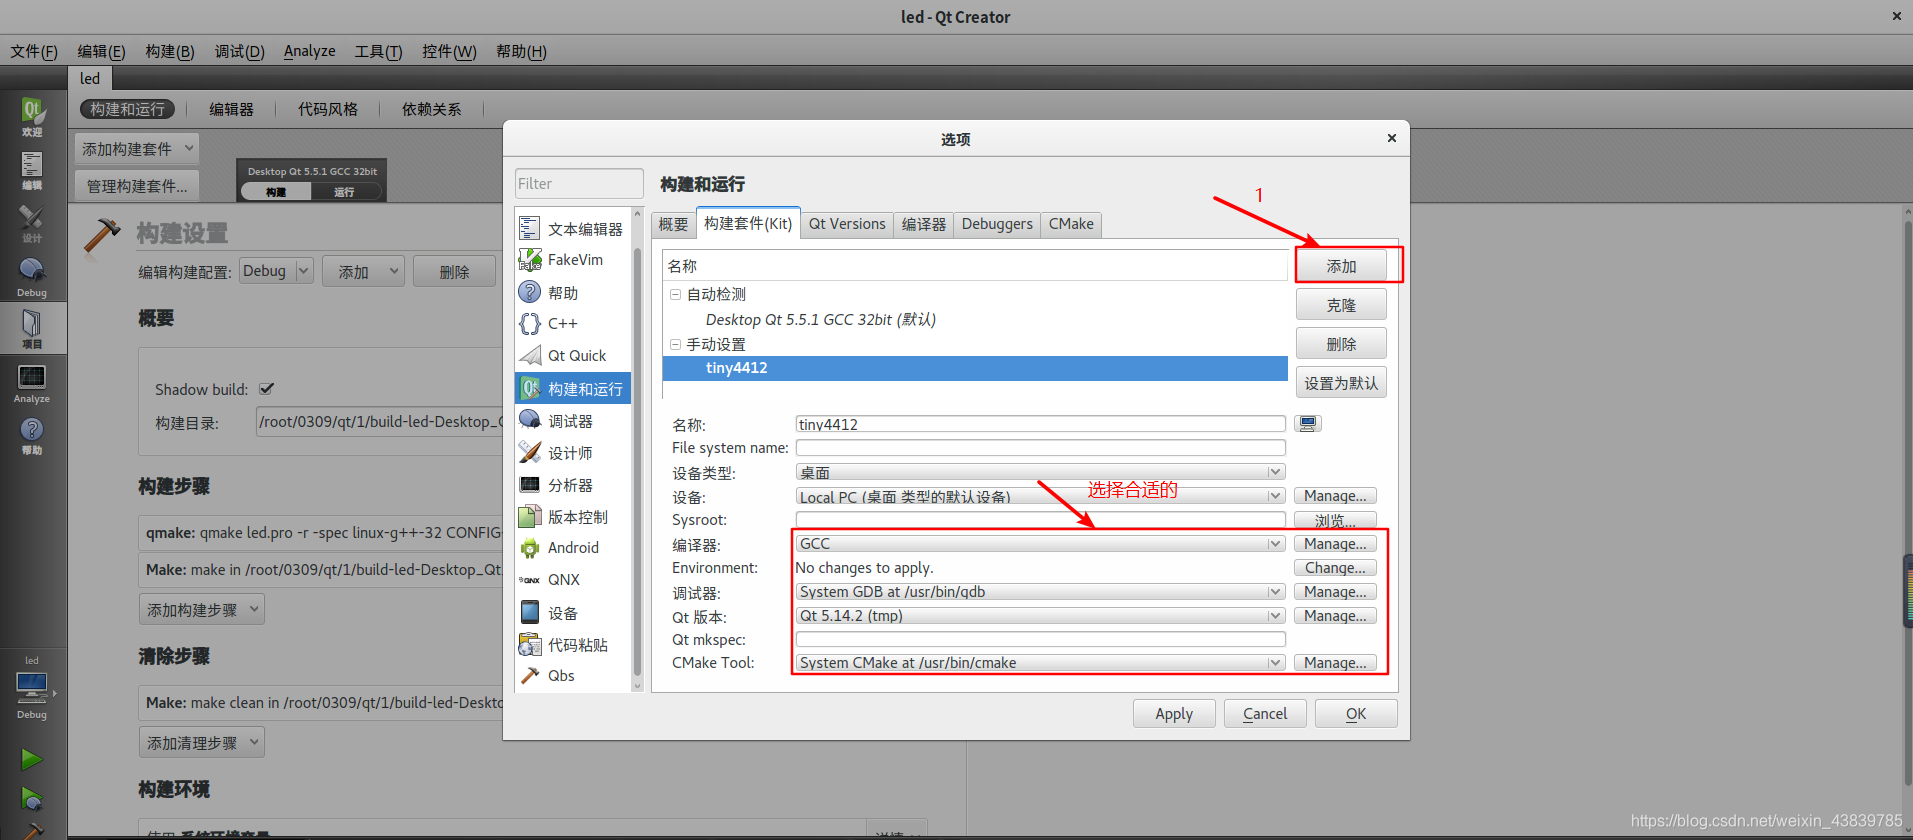Click the options Filter input field
The height and width of the screenshot is (840, 1913).
click(578, 183)
